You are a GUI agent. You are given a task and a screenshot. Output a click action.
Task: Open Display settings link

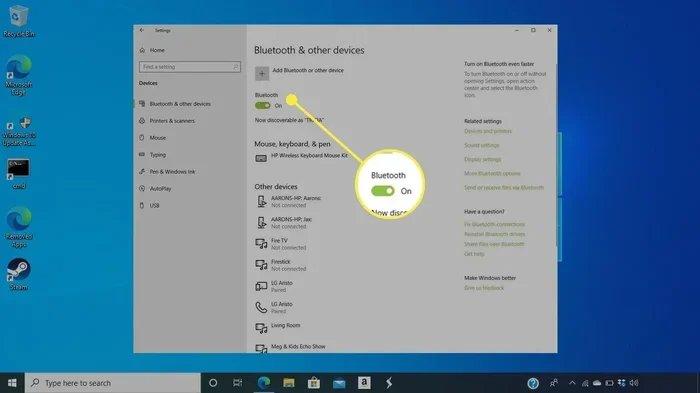coord(483,159)
